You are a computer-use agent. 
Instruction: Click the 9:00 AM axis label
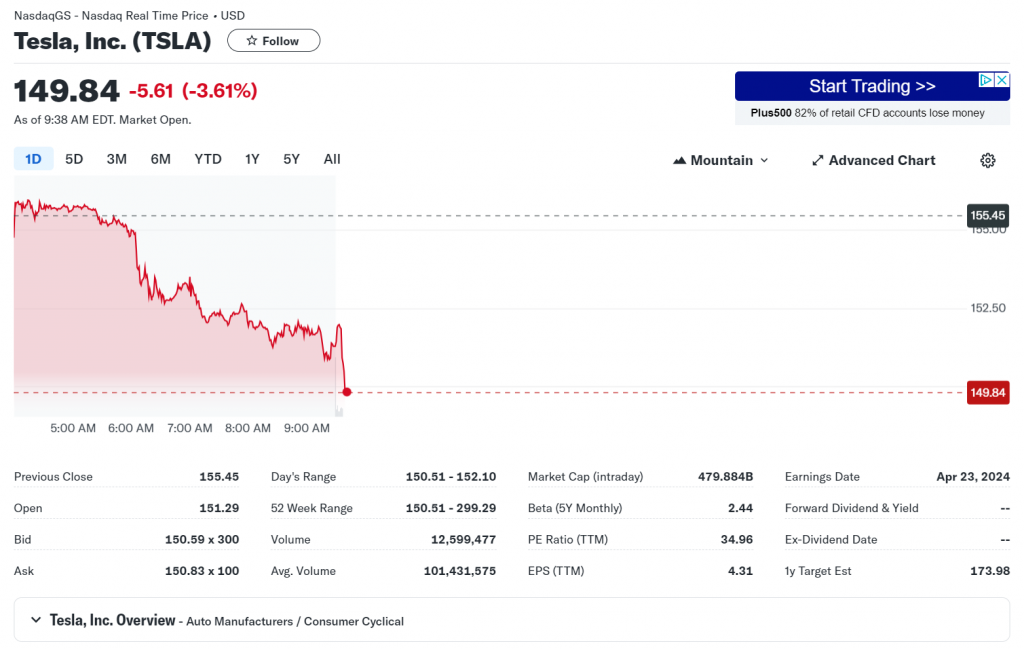[x=306, y=428]
